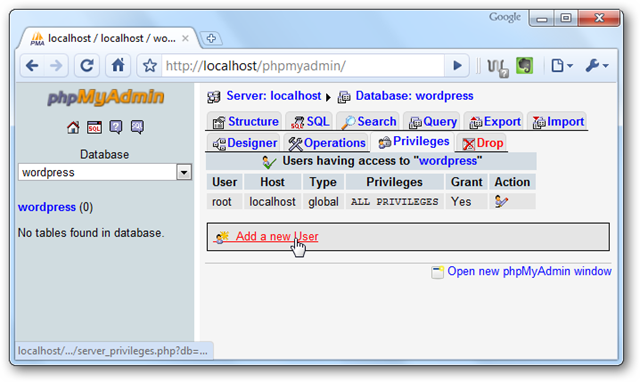Image resolution: width=640 pixels, height=382 pixels.
Task: Open the Query tab
Action: point(432,121)
